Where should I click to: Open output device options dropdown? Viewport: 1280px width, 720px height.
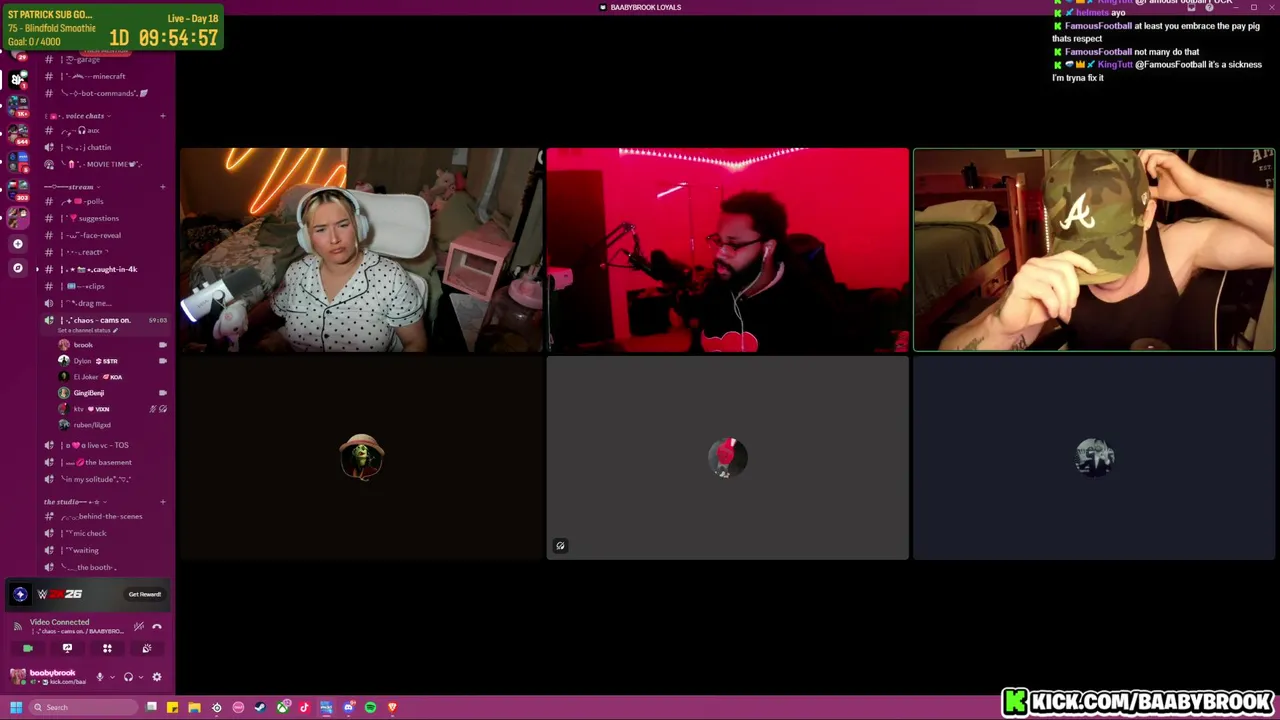140,677
